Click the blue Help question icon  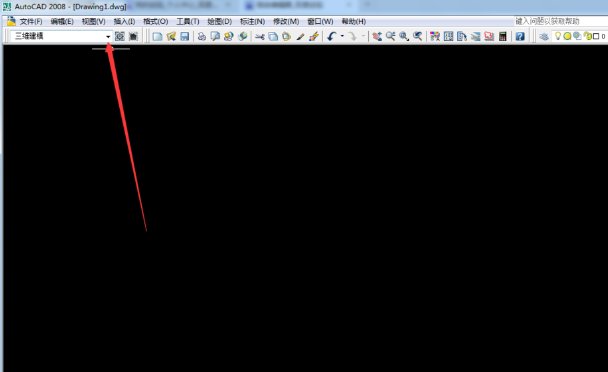pos(520,36)
